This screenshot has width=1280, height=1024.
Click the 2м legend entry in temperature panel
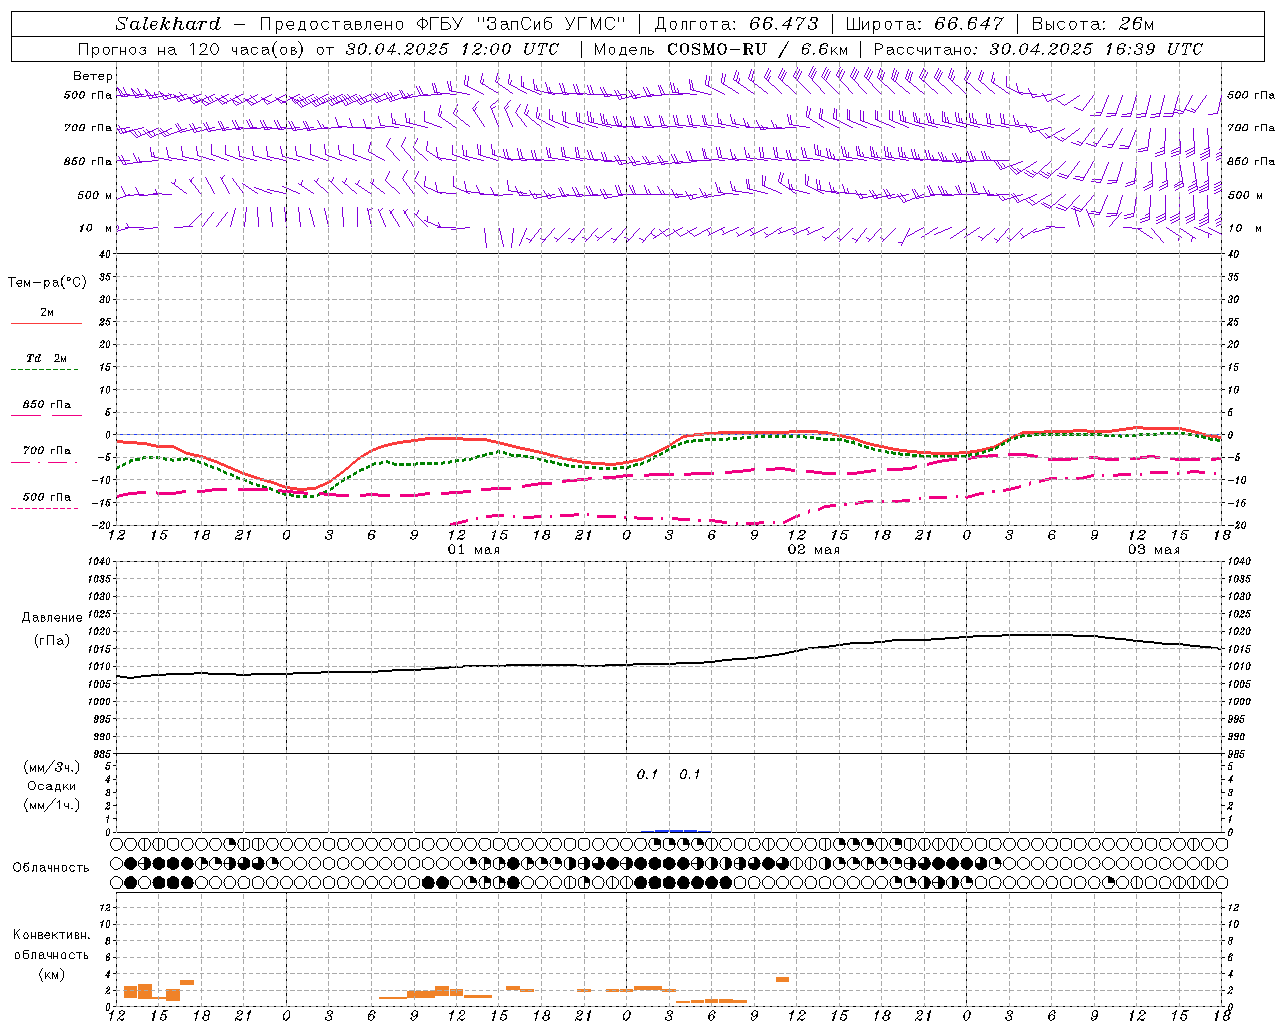(x=47, y=313)
